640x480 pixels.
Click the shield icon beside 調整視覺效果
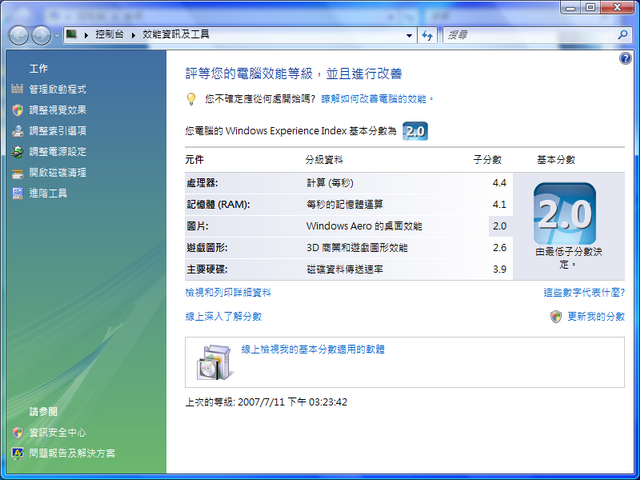point(18,110)
